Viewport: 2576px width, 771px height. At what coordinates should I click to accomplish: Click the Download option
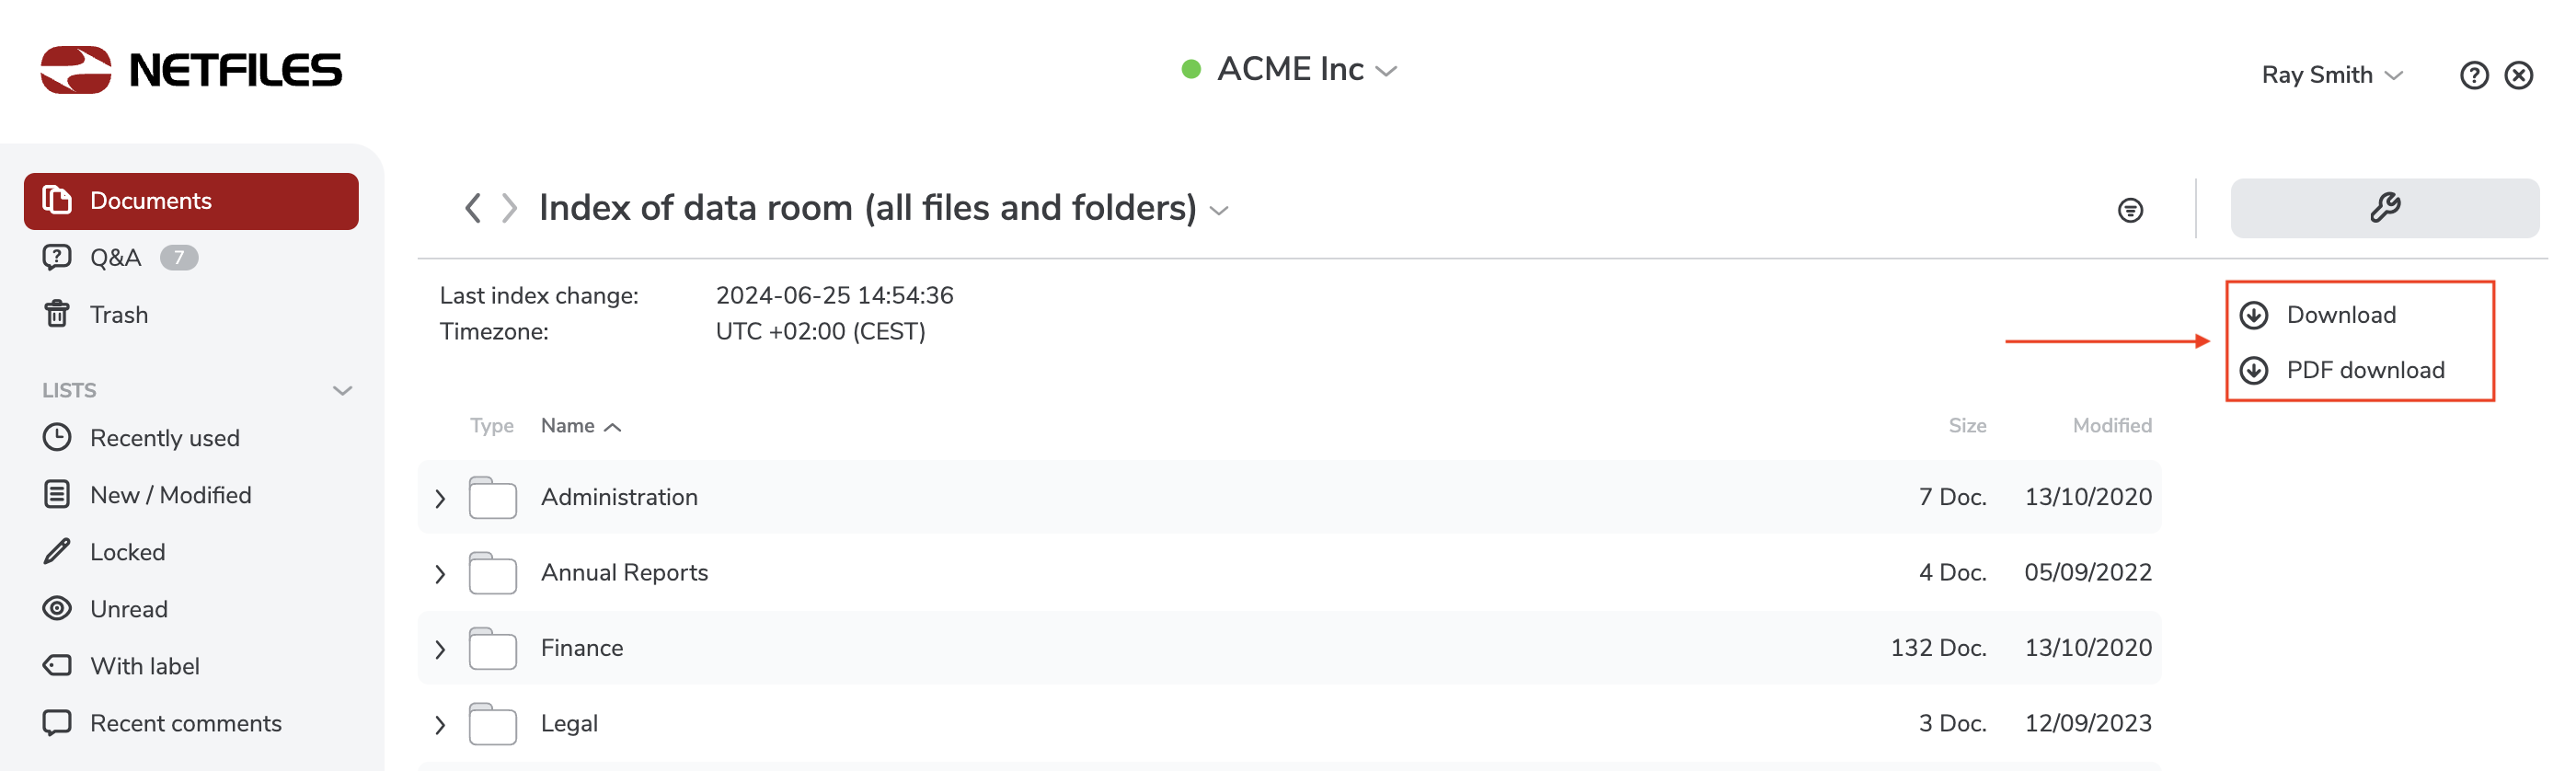(x=2340, y=315)
